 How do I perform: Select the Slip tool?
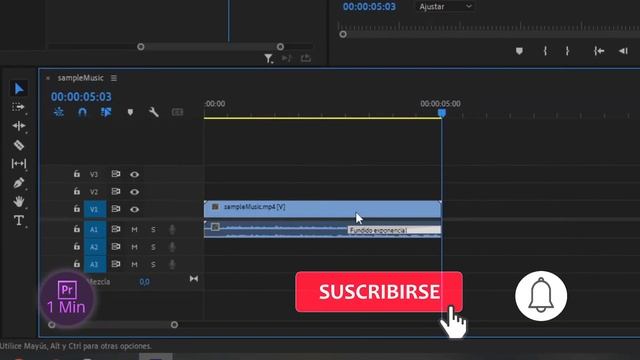click(x=19, y=164)
